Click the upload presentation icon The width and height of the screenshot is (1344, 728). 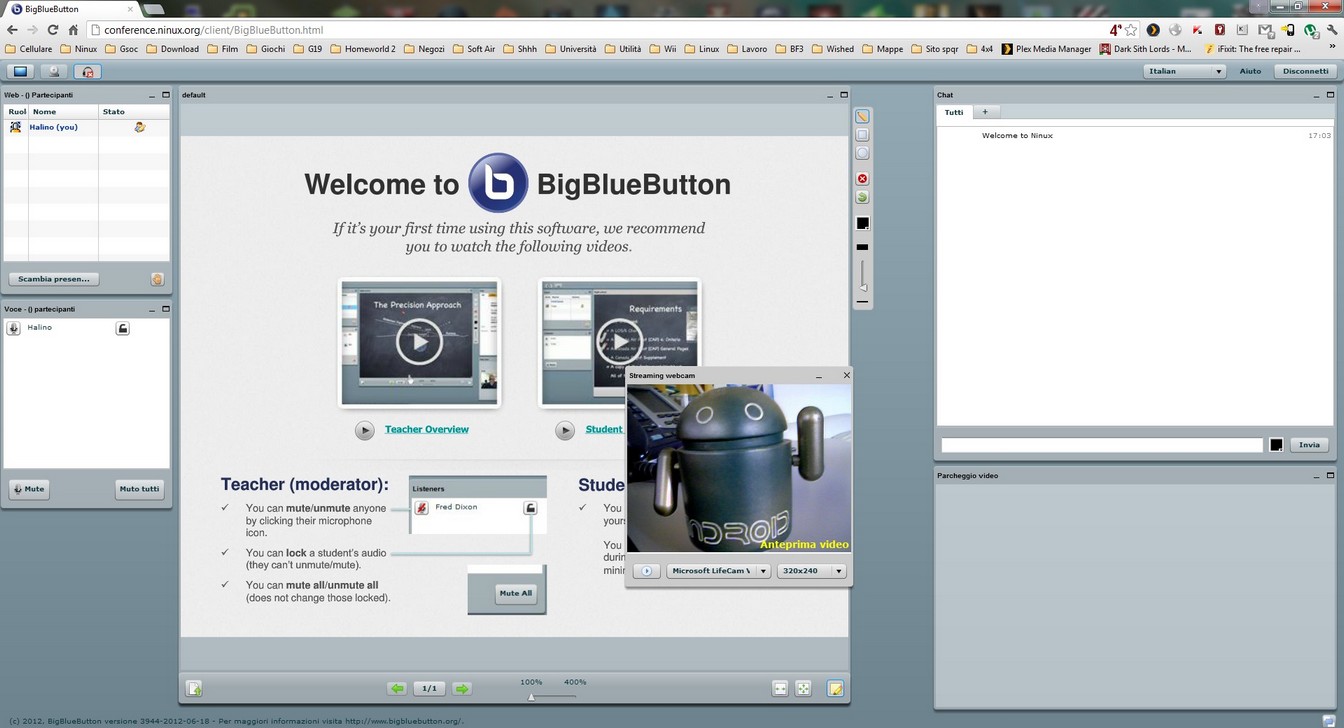coord(195,688)
